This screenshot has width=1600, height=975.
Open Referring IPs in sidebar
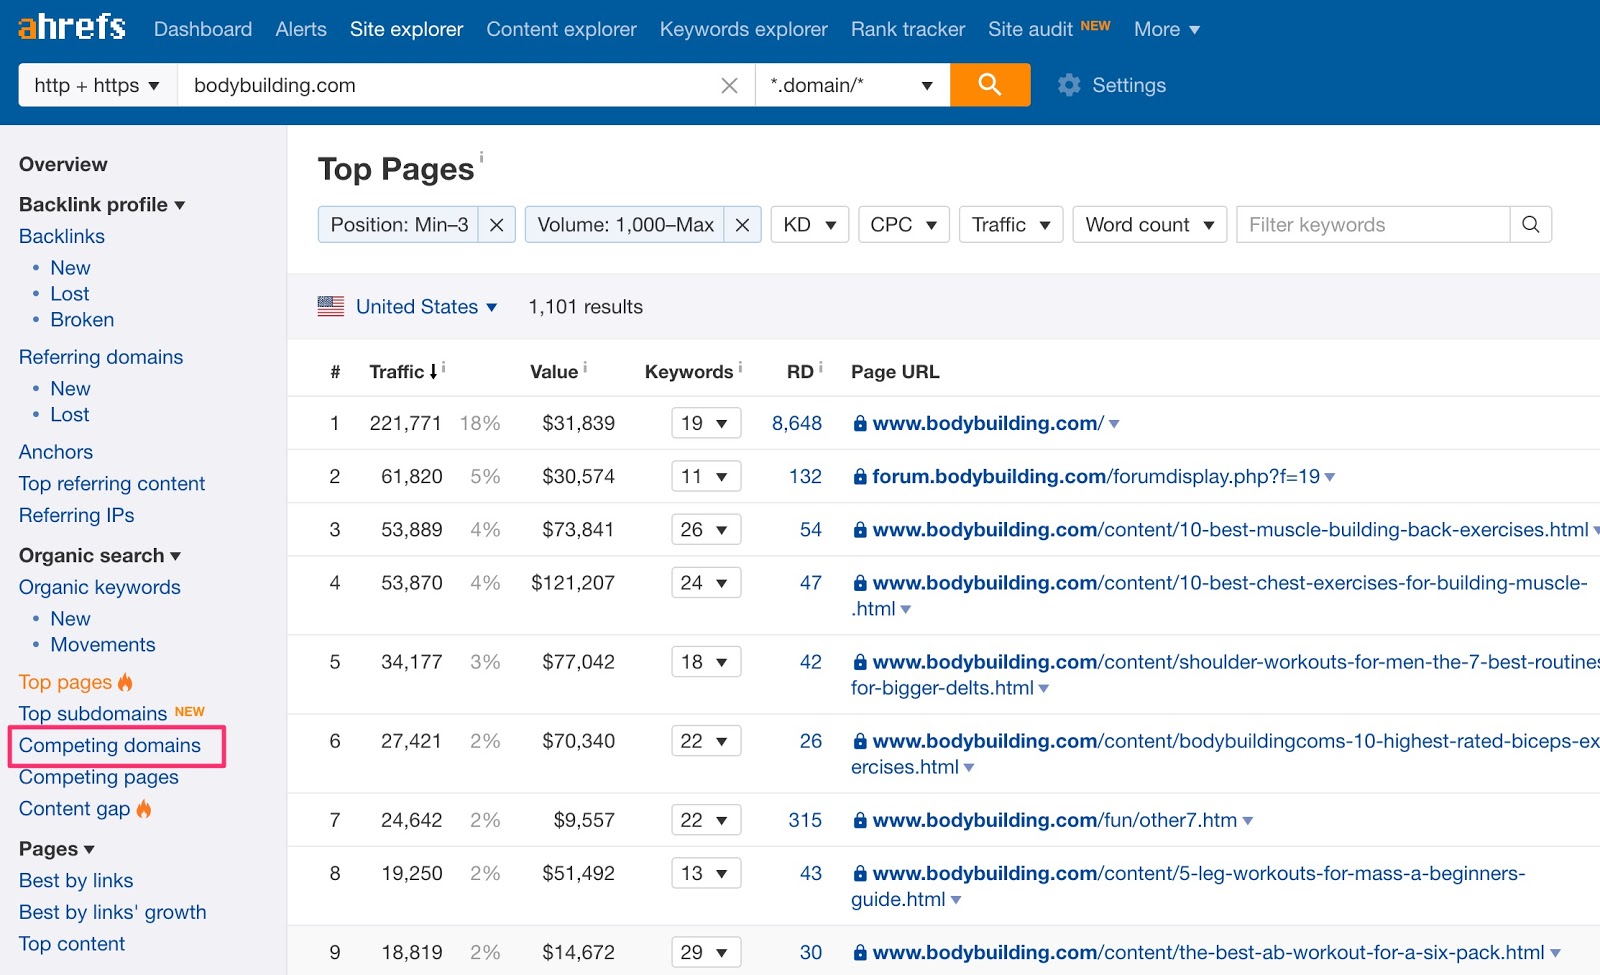pyautogui.click(x=76, y=515)
